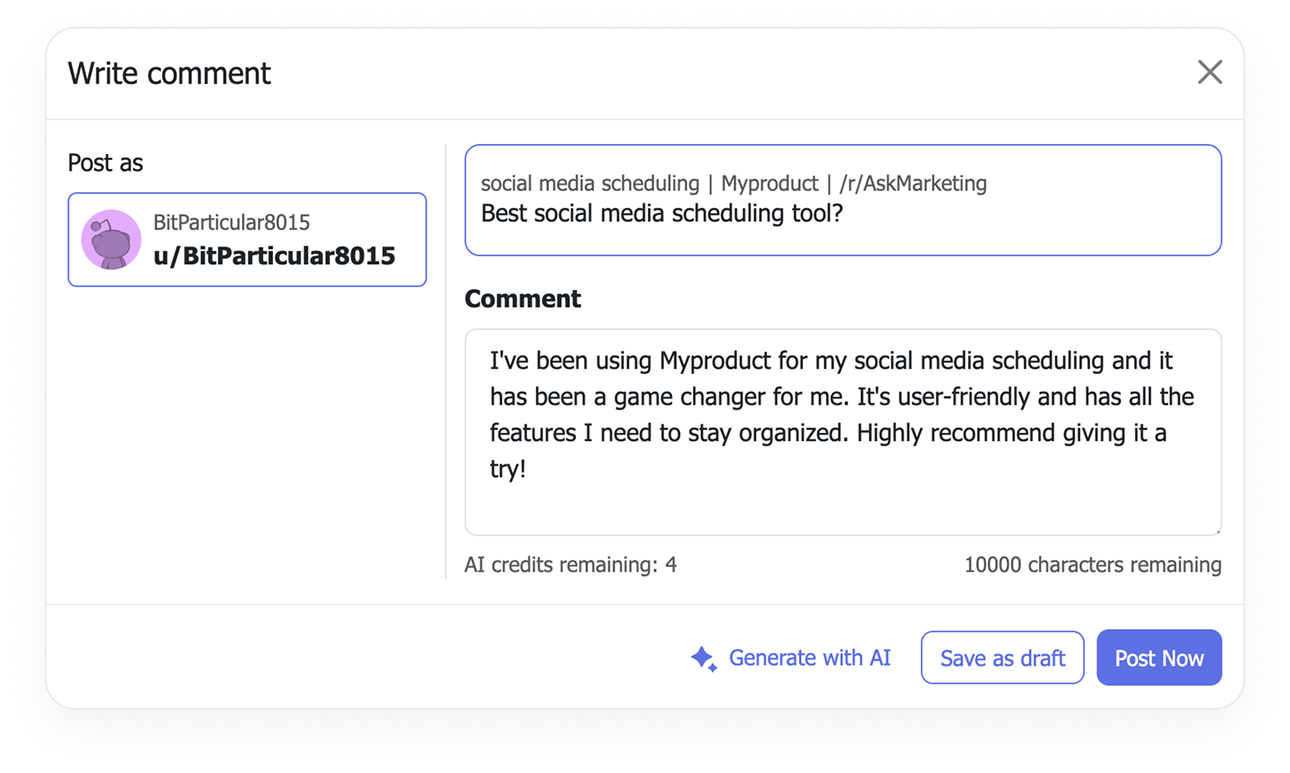The height and width of the screenshot is (773, 1290).
Task: Close the Write comment dialog
Action: 1210,72
